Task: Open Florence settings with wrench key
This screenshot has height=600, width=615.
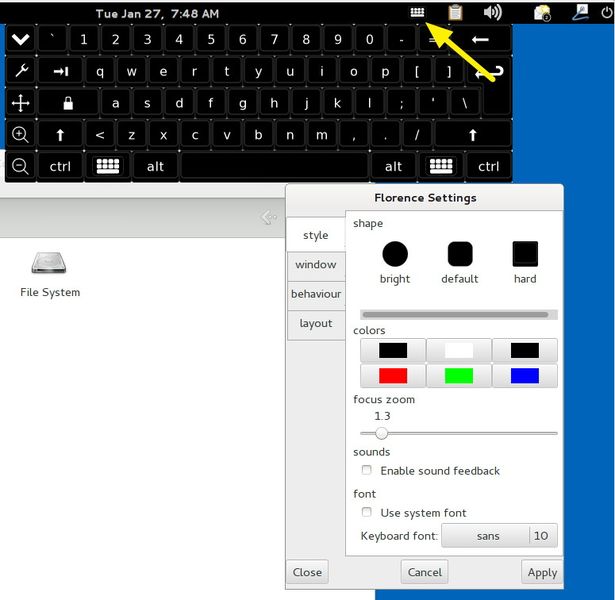Action: point(21,71)
